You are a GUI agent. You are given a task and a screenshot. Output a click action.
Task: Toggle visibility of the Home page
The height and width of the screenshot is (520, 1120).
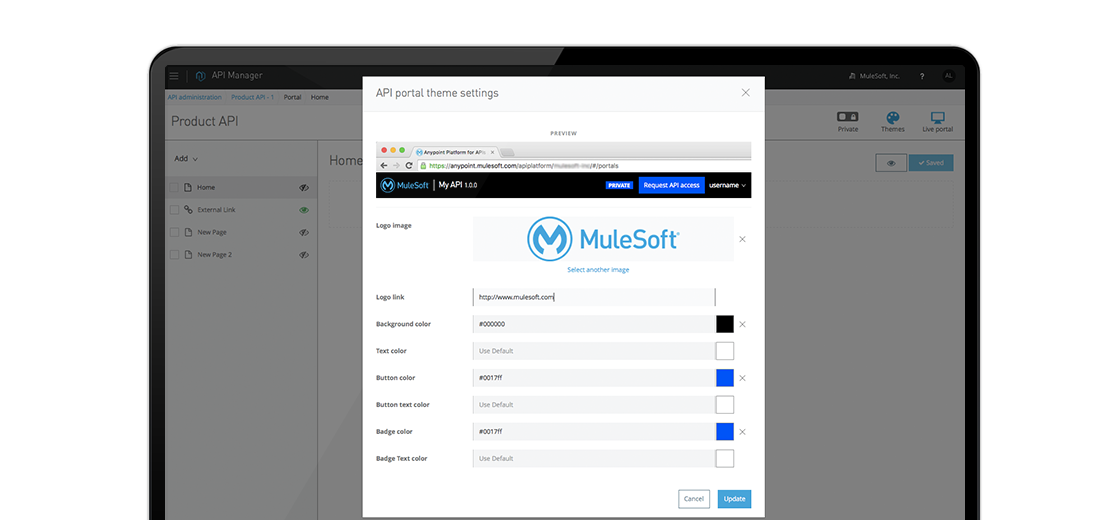point(303,188)
